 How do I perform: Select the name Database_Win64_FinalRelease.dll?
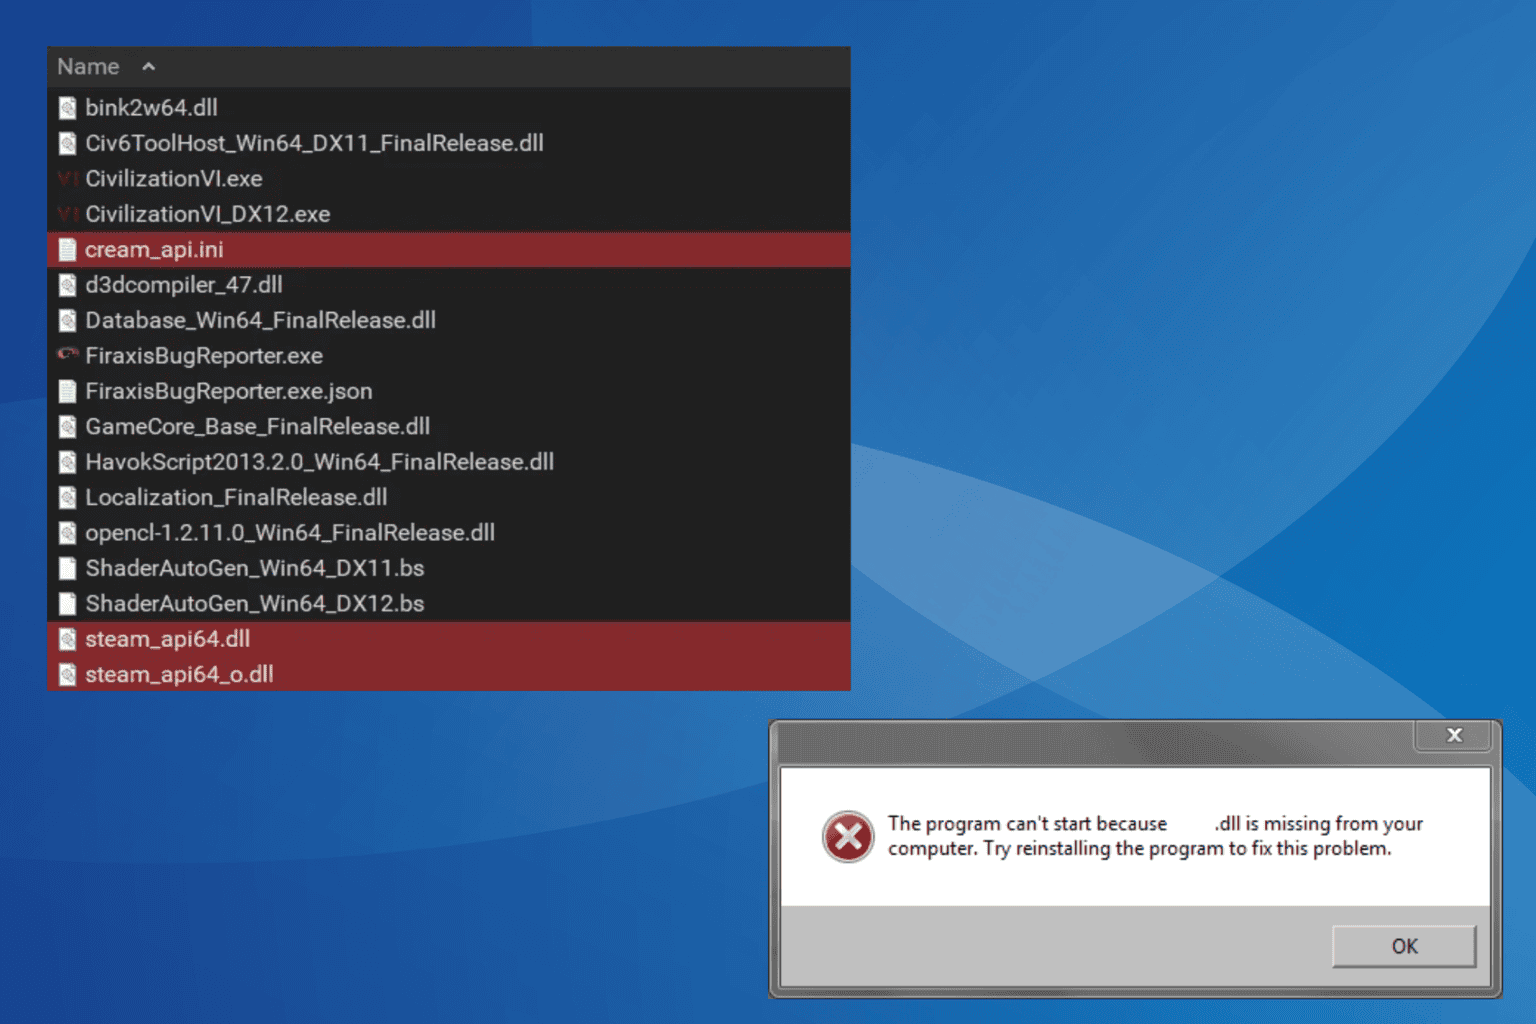pos(260,321)
